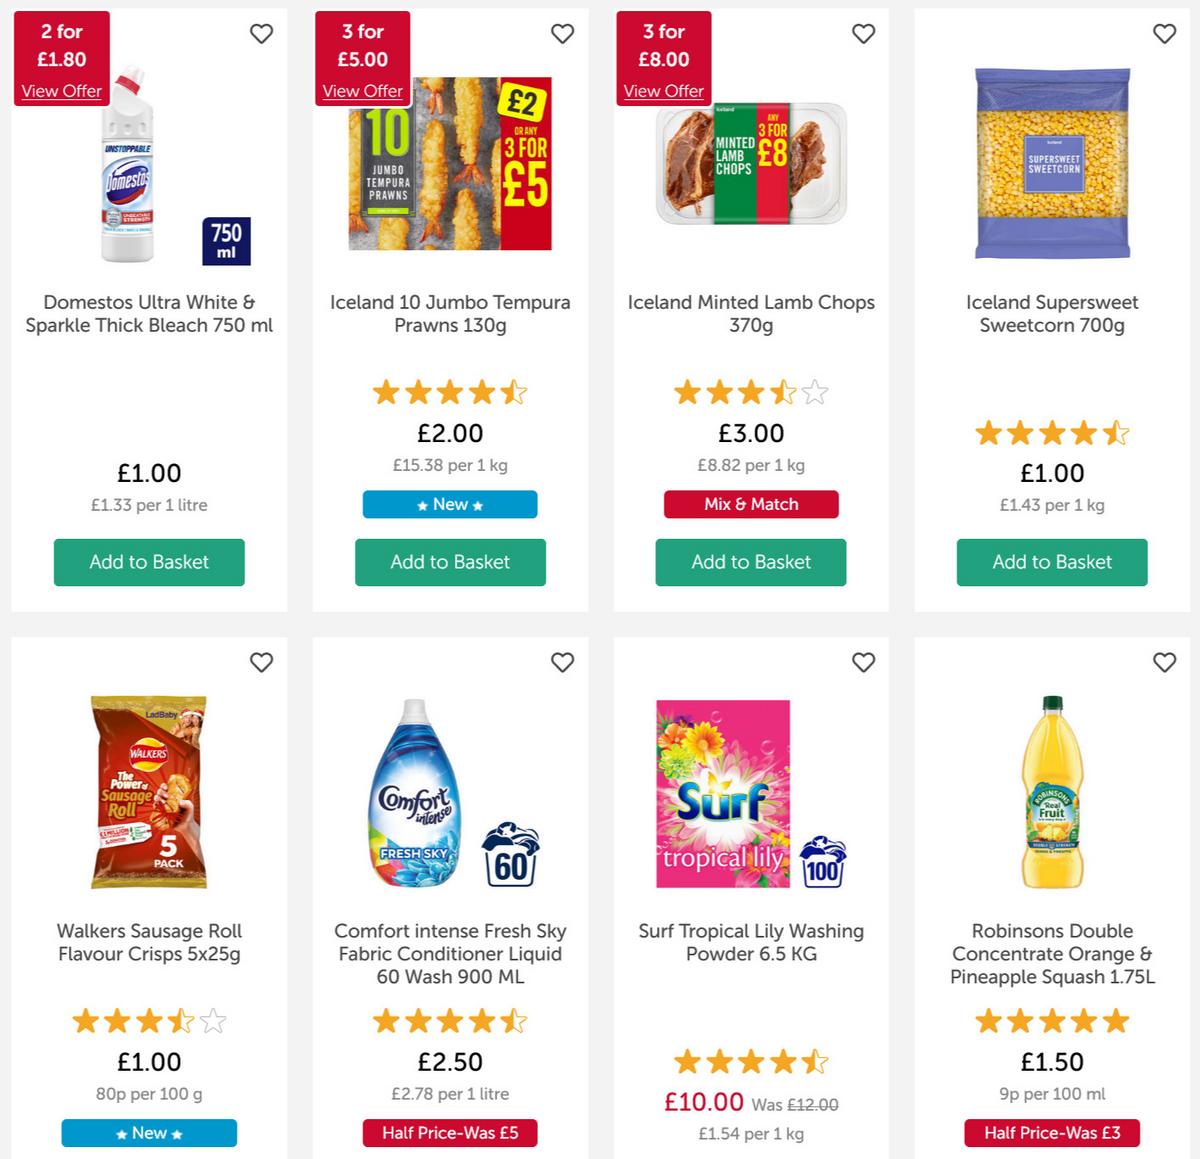Favourite the Robinsons Orange & Pineapple Squash
Viewport: 1200px width, 1159px height.
[x=1164, y=662]
